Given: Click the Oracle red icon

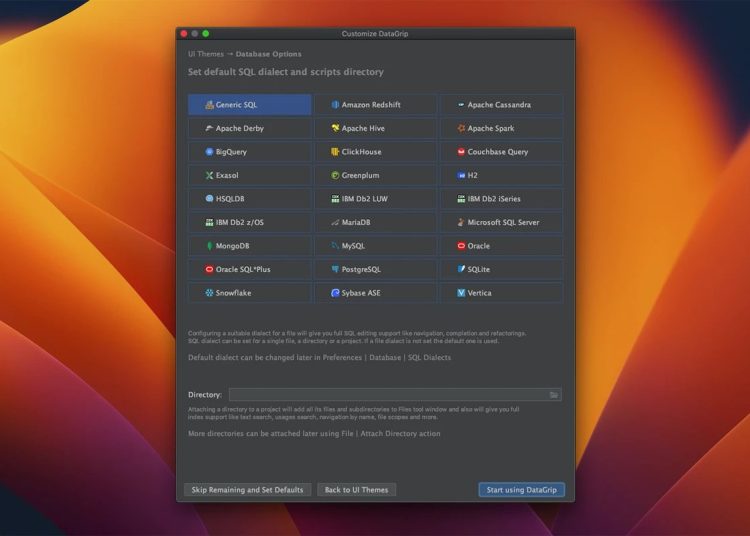Looking at the screenshot, I should pyautogui.click(x=461, y=246).
